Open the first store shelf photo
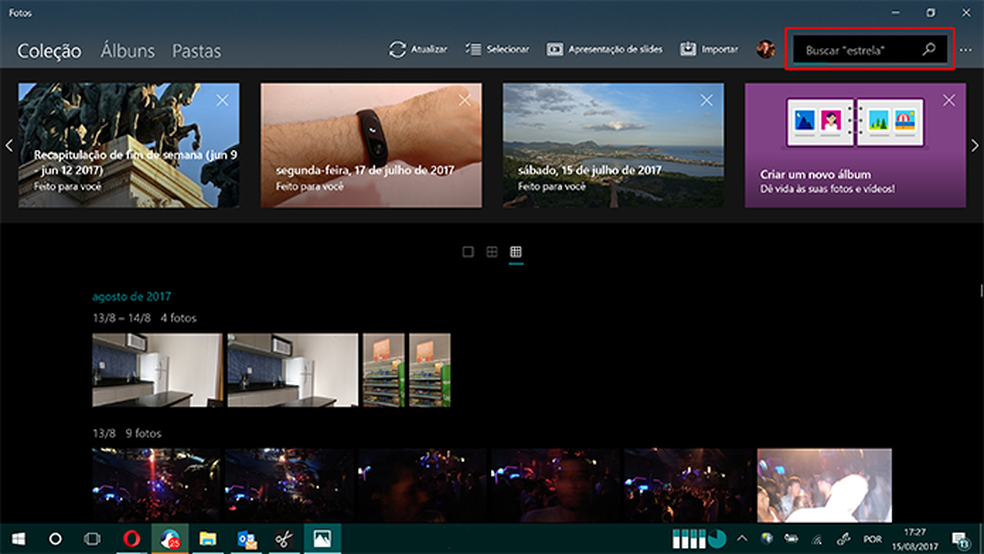Image resolution: width=984 pixels, height=554 pixels. point(383,370)
